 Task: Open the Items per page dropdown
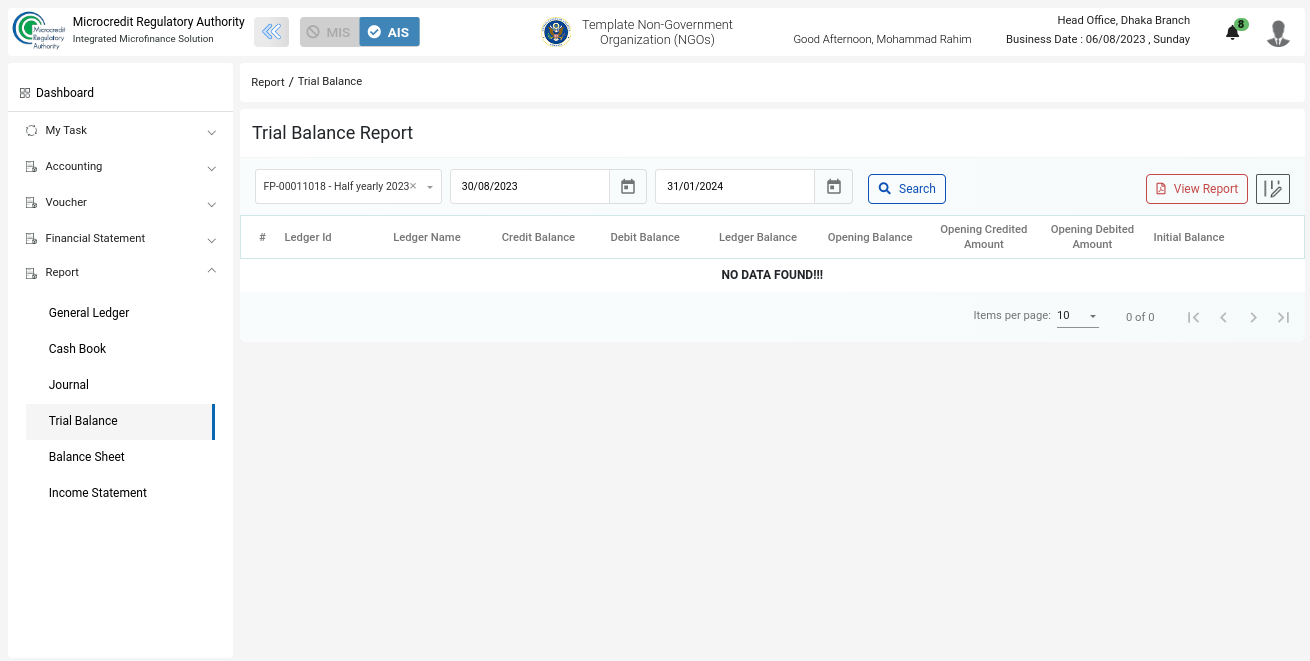tap(1077, 316)
